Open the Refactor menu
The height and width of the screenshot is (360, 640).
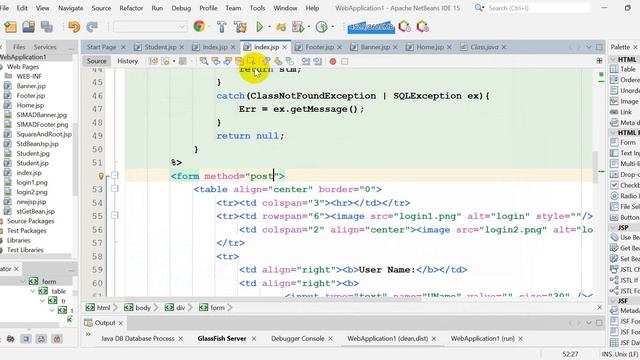pos(131,8)
